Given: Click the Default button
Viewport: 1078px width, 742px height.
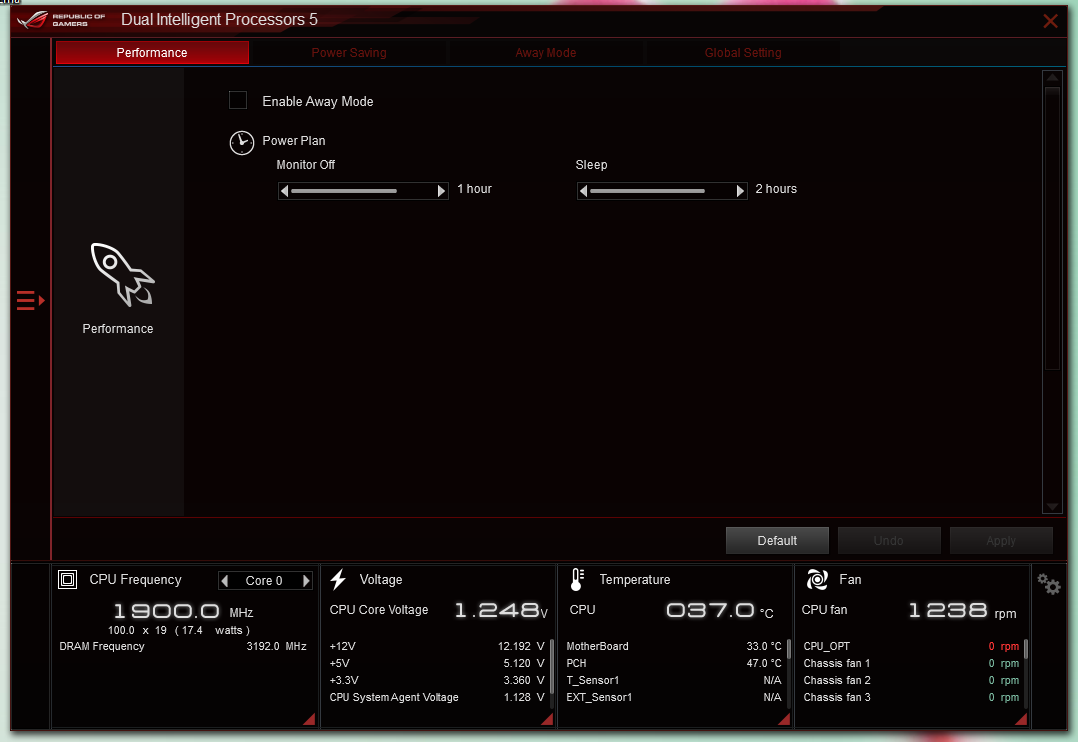Looking at the screenshot, I should pyautogui.click(x=777, y=541).
